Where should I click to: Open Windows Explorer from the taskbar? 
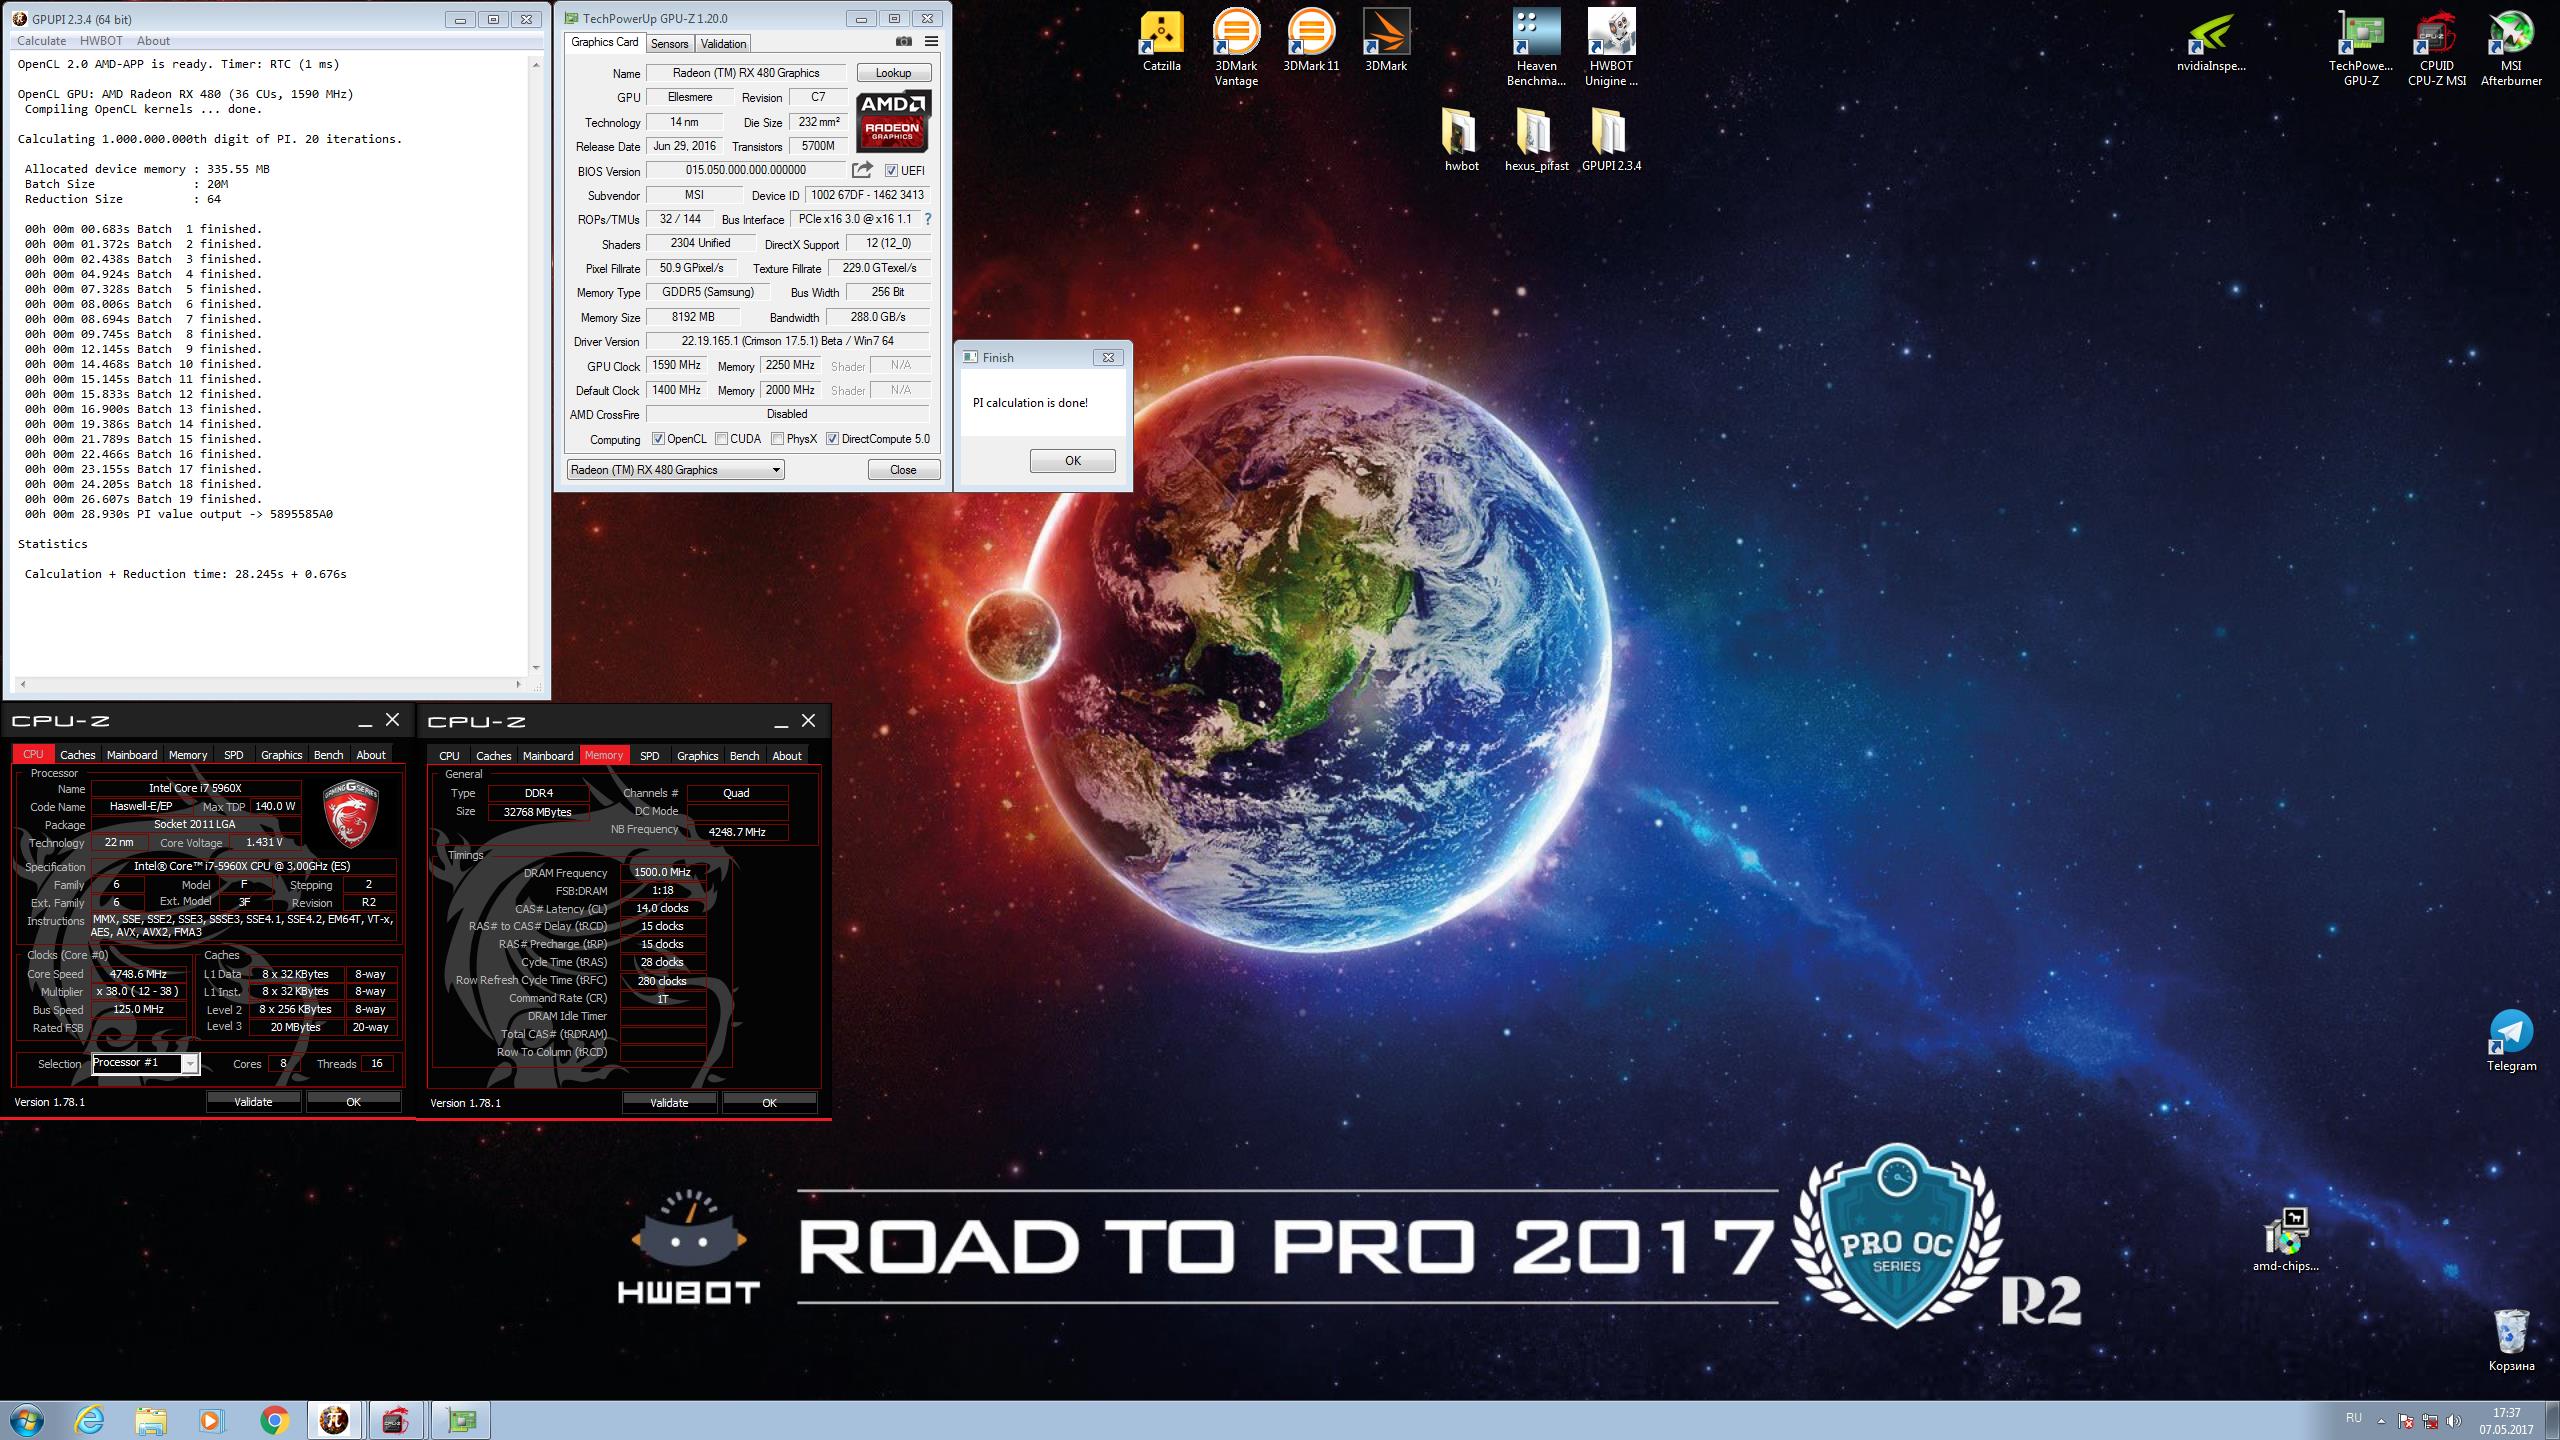pos(151,1420)
